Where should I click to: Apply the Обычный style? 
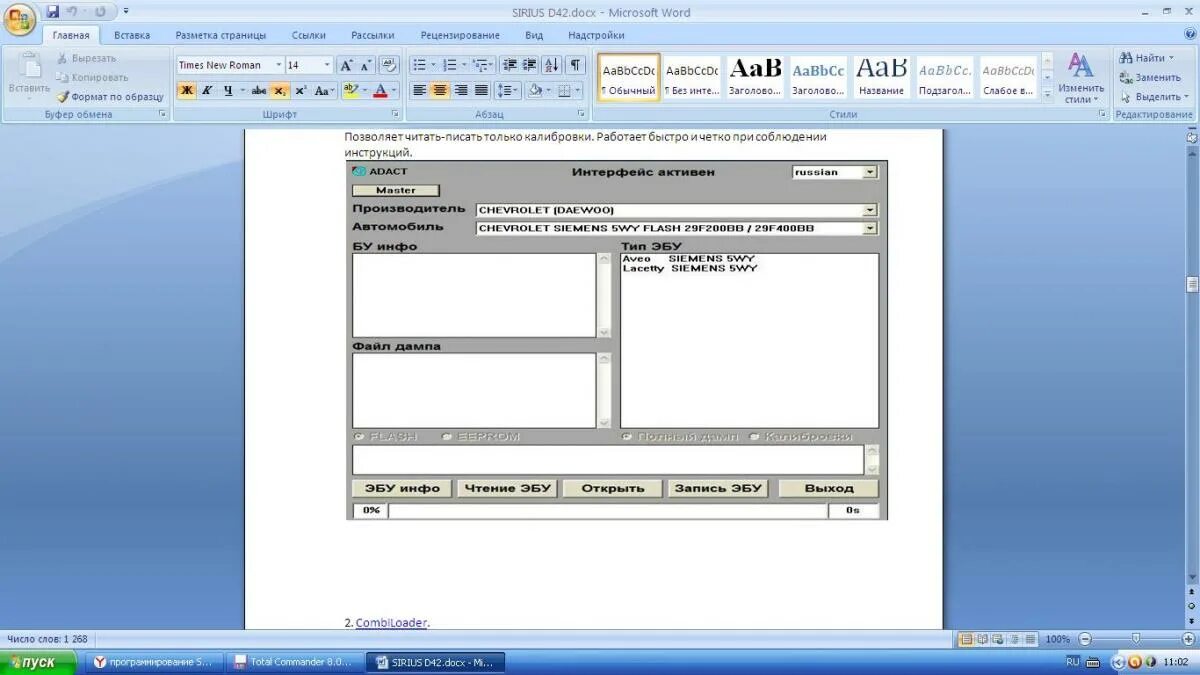point(629,78)
